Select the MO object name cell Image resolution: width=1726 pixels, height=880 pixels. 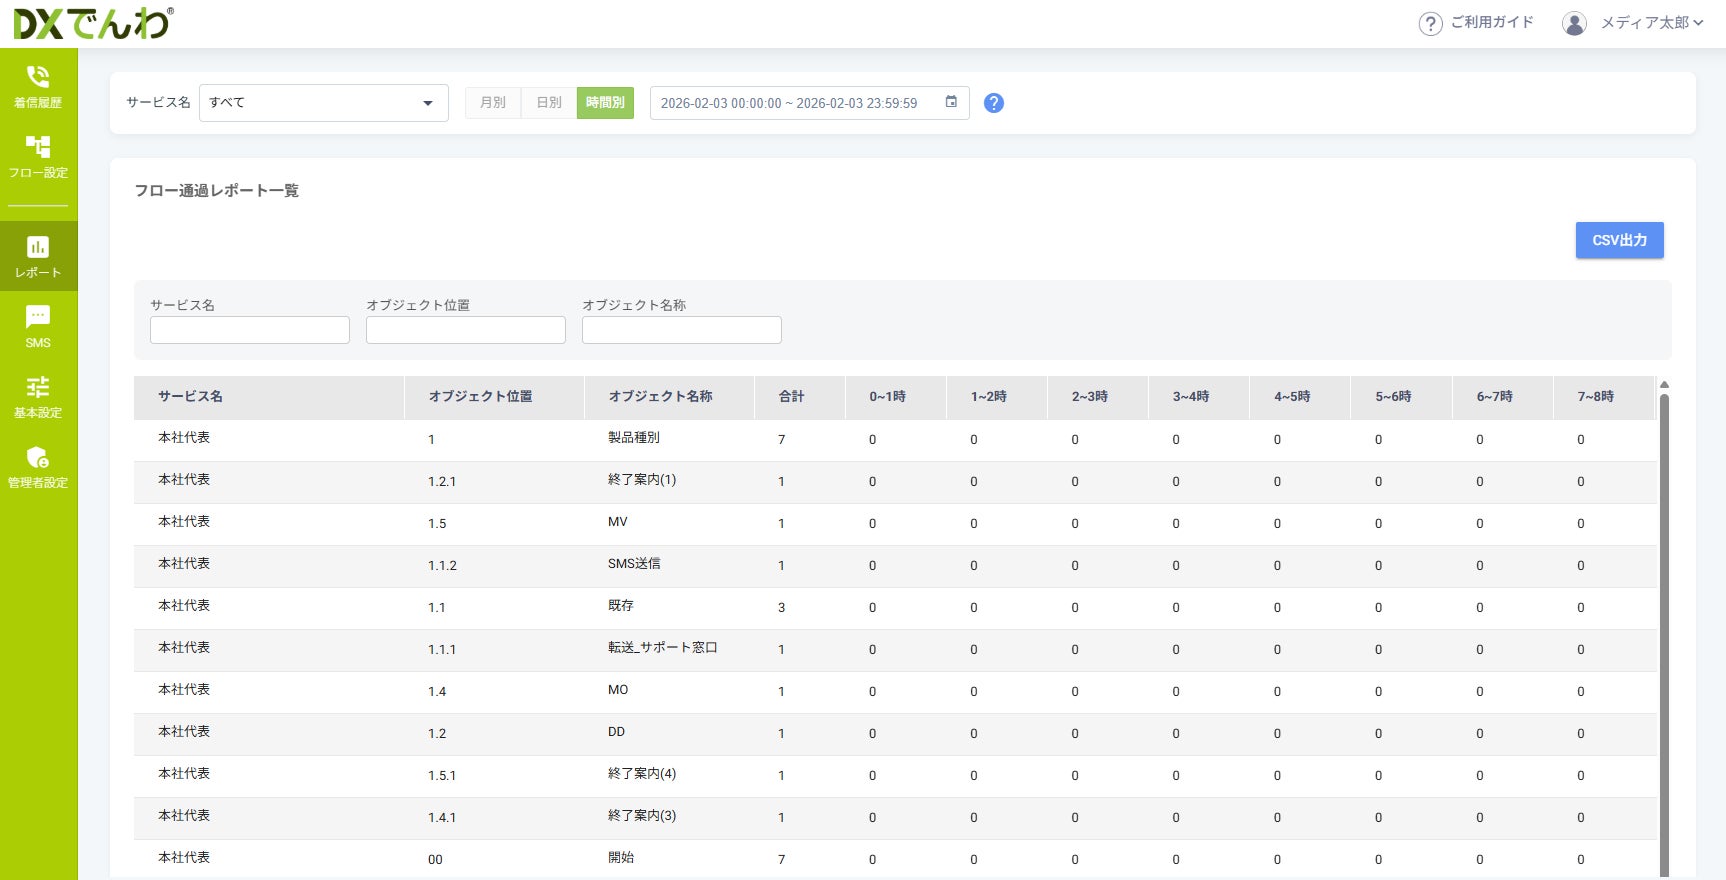(x=618, y=690)
